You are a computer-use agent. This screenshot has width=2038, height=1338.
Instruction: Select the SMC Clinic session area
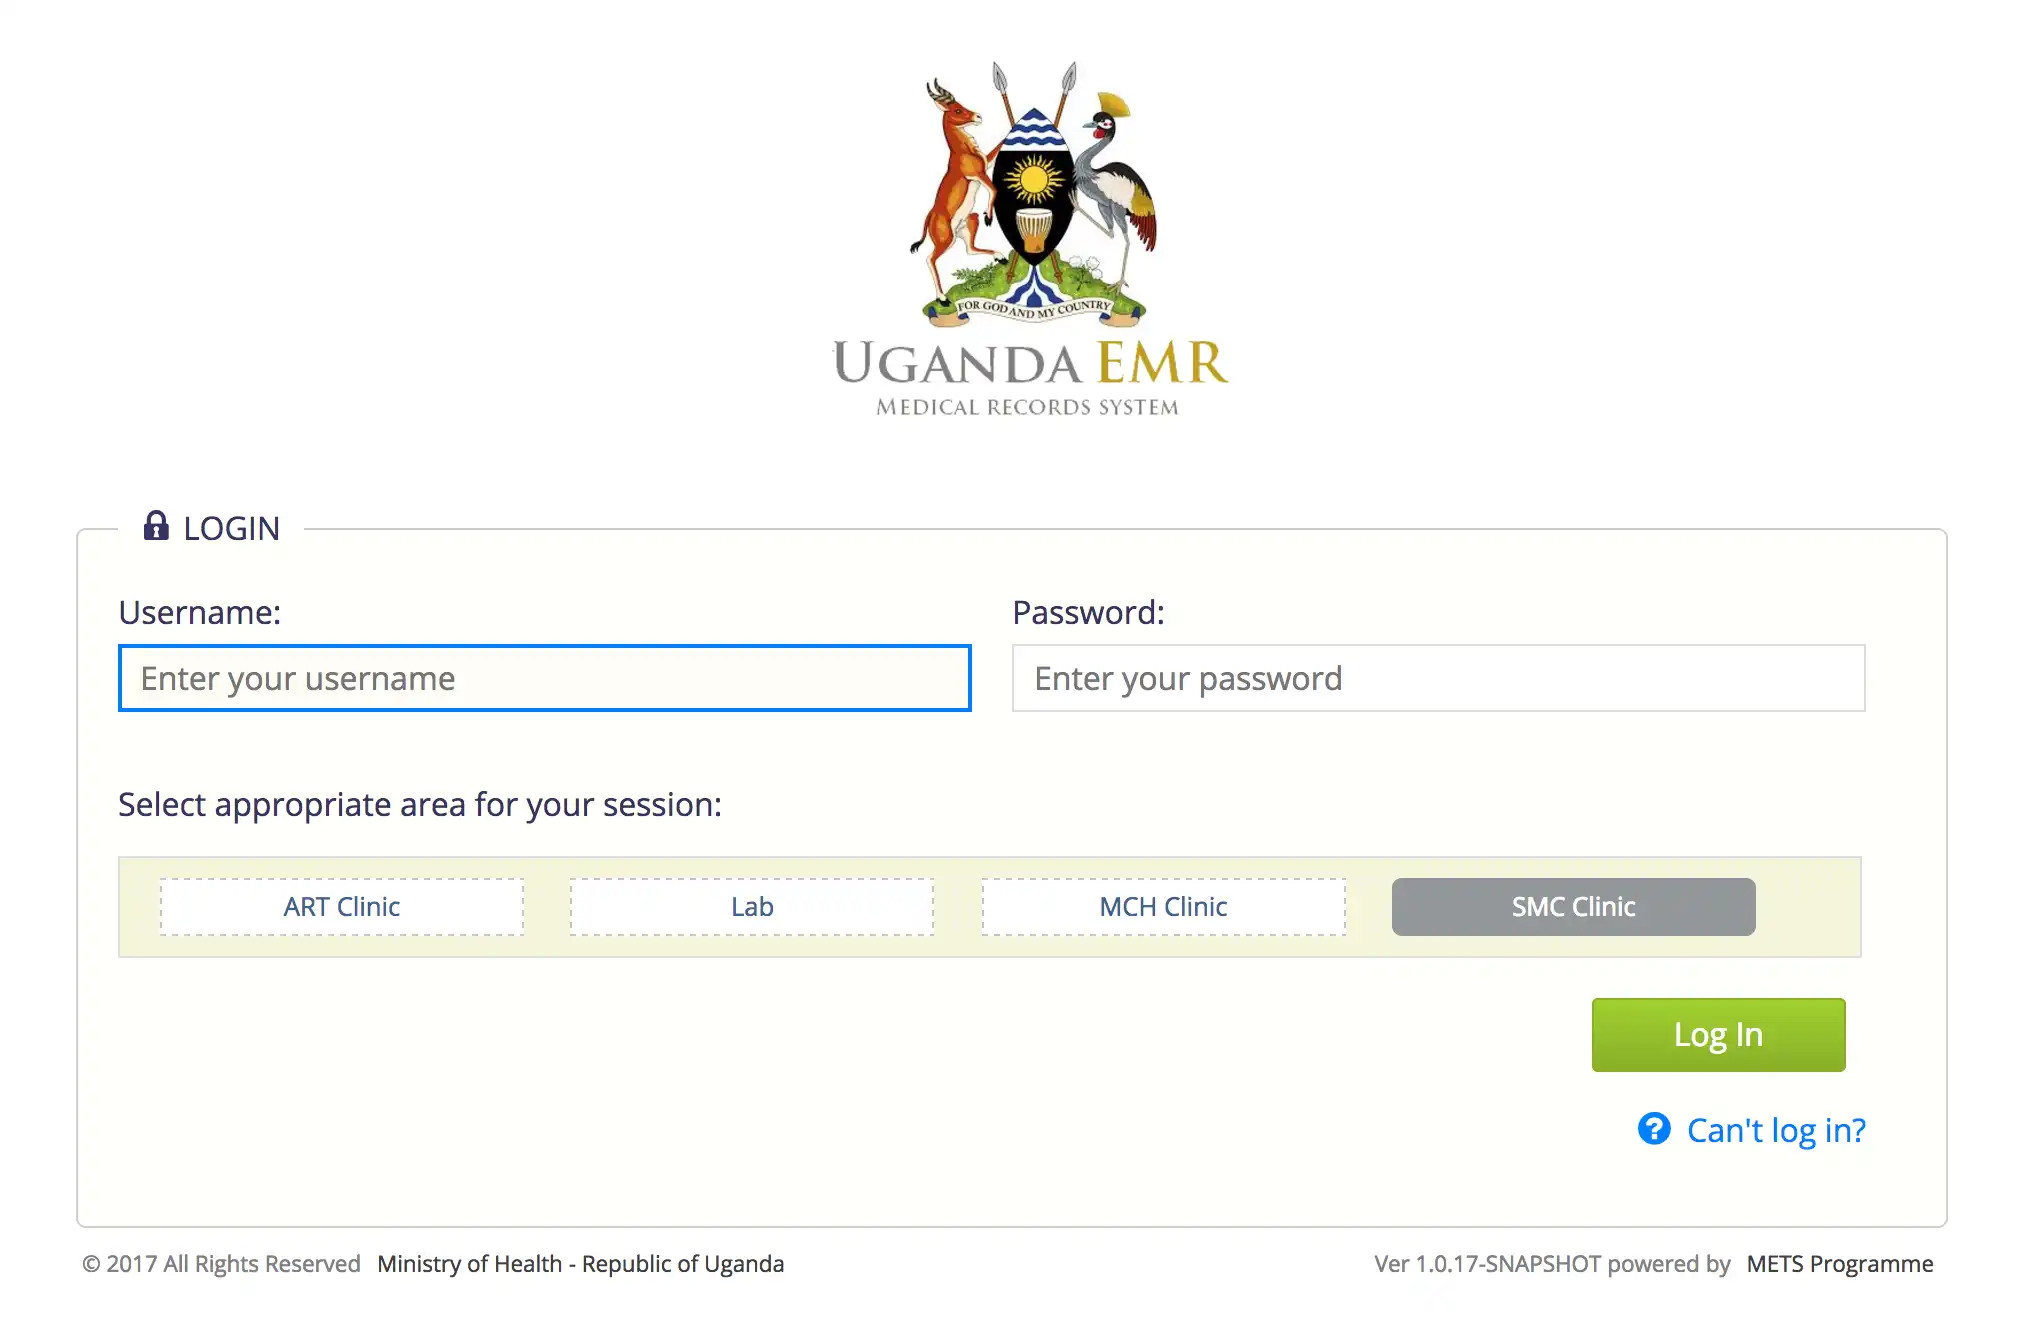(x=1572, y=906)
